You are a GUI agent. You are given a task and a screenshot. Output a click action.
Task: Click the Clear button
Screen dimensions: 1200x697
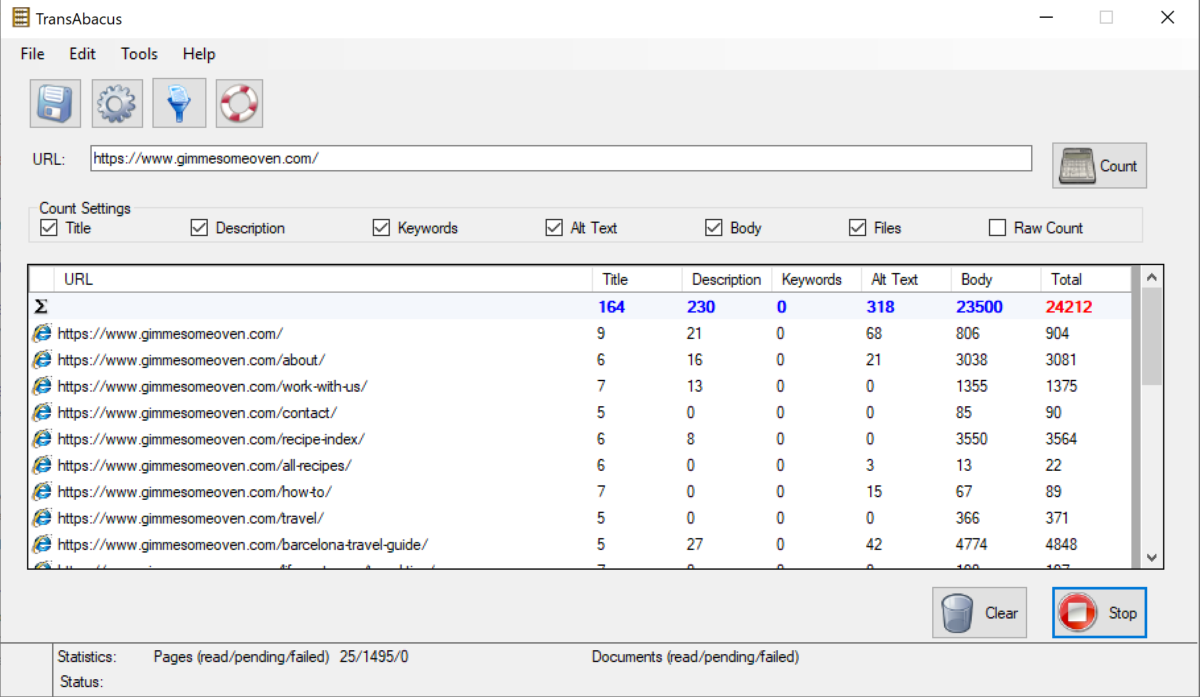pos(979,613)
